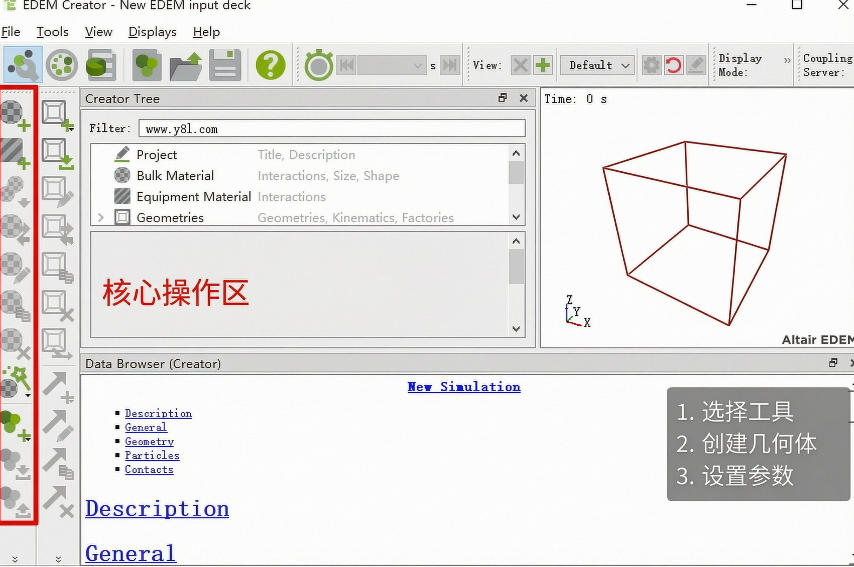Add equipment material icon
This screenshot has height=567, width=854.
15,153
